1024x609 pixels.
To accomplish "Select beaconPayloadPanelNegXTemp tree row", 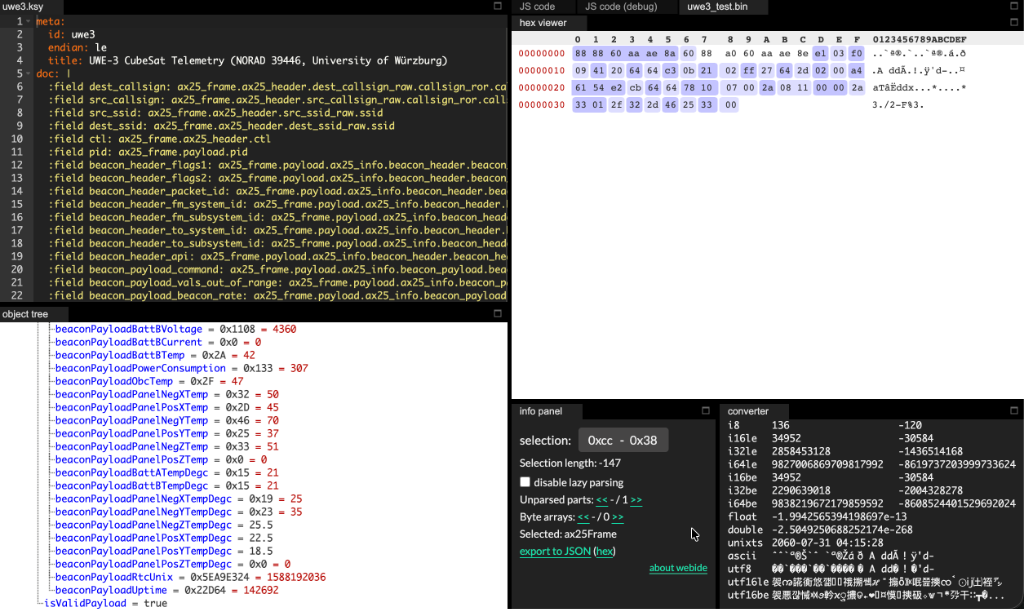I will point(167,394).
